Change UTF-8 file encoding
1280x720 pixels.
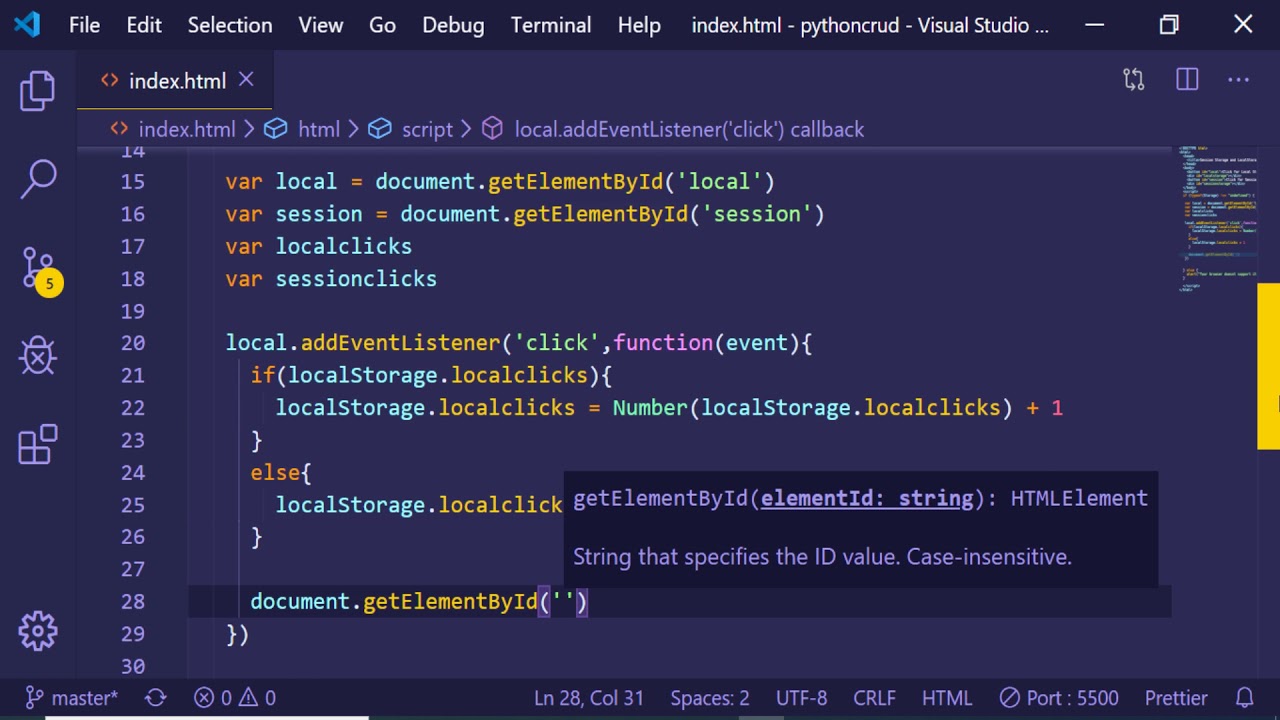tap(801, 698)
